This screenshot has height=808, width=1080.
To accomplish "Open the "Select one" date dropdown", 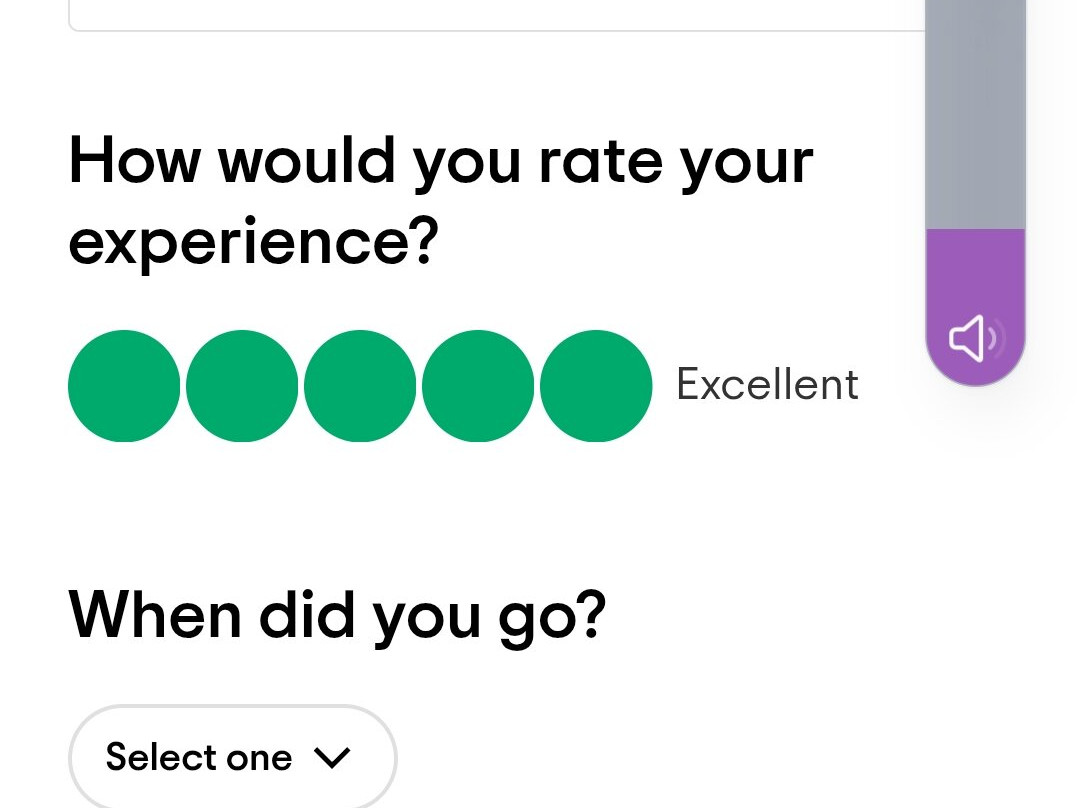I will pyautogui.click(x=233, y=757).
